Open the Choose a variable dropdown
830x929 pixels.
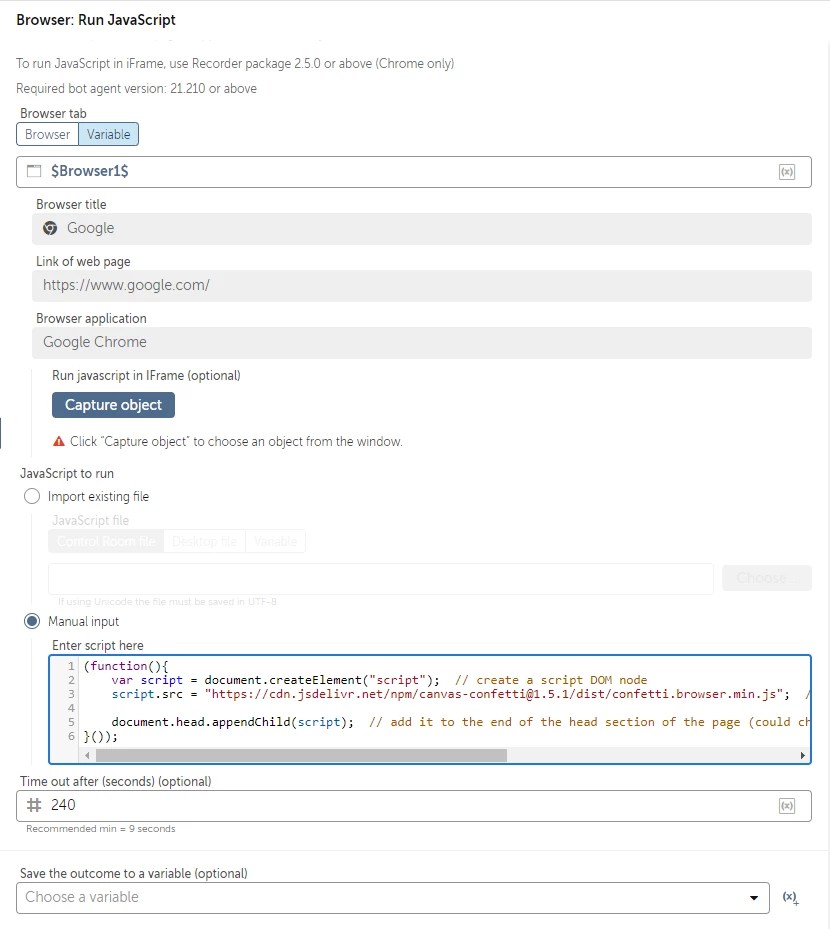pos(755,897)
